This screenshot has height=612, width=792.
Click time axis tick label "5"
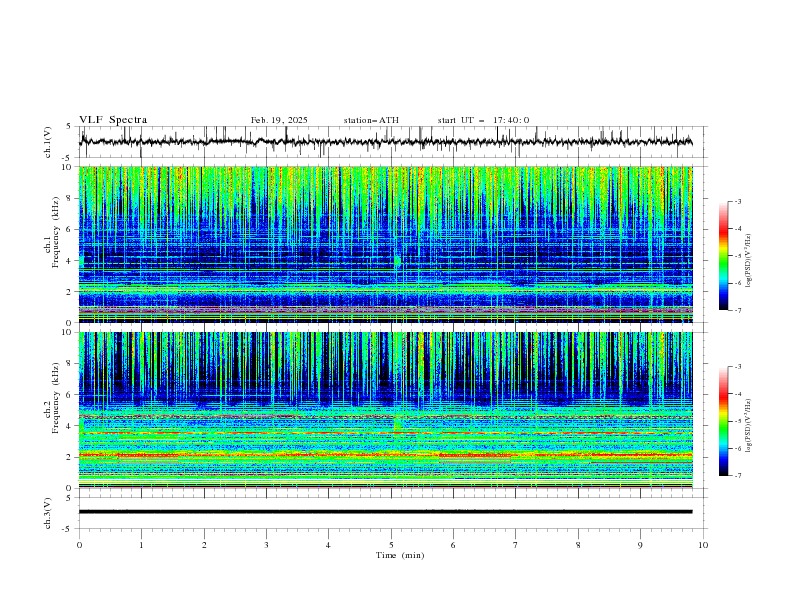pos(391,545)
